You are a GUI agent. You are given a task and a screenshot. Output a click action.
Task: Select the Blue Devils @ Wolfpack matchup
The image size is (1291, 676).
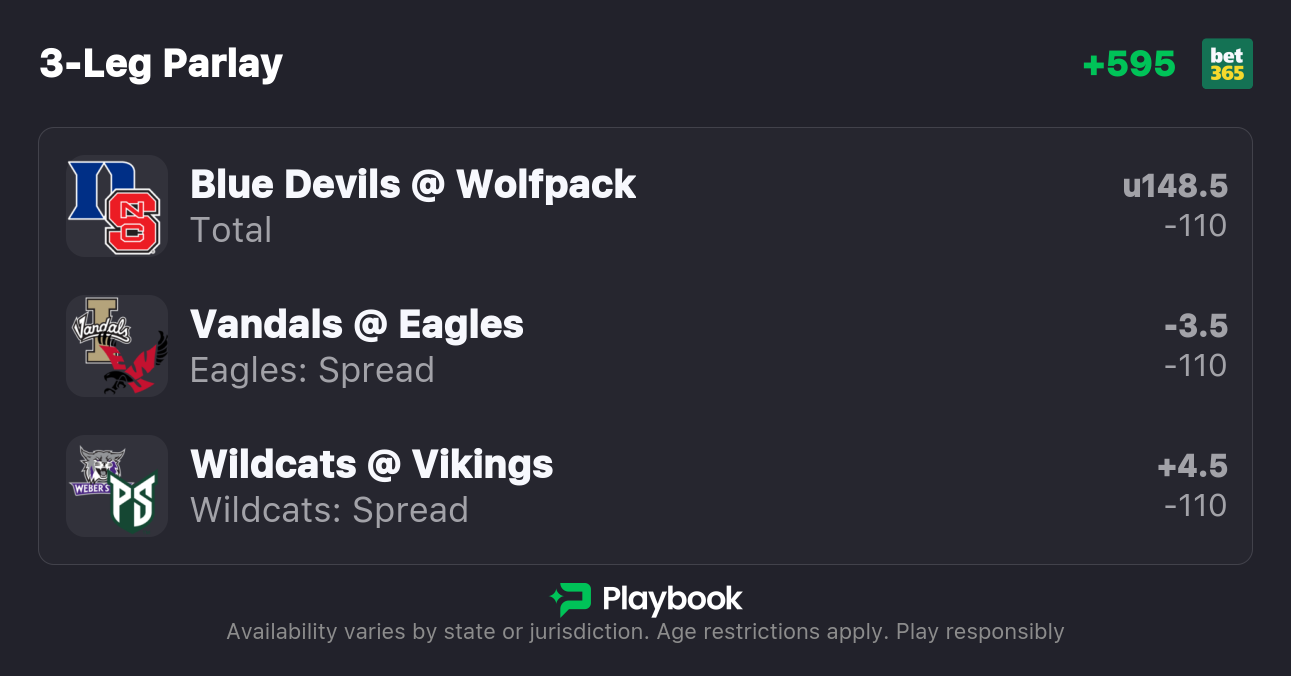click(x=413, y=185)
